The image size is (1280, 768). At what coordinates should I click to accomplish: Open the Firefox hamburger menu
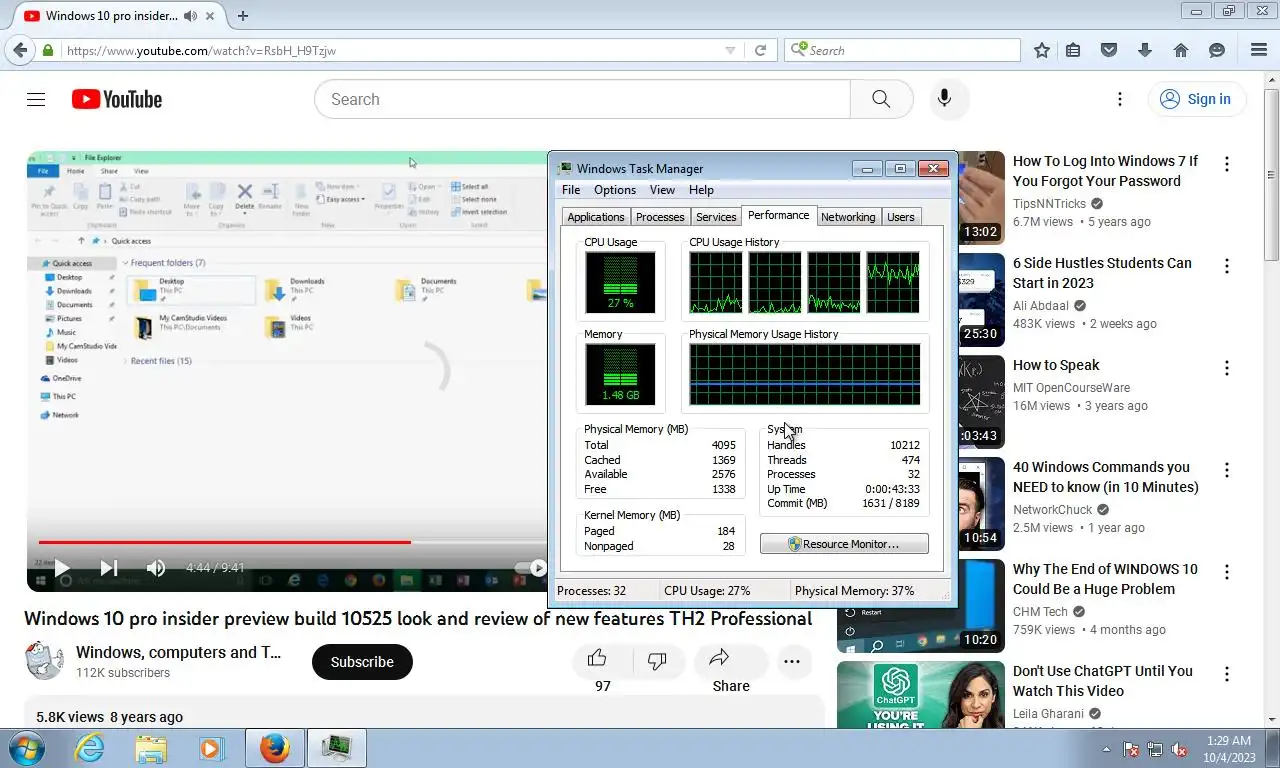pos(1259,50)
